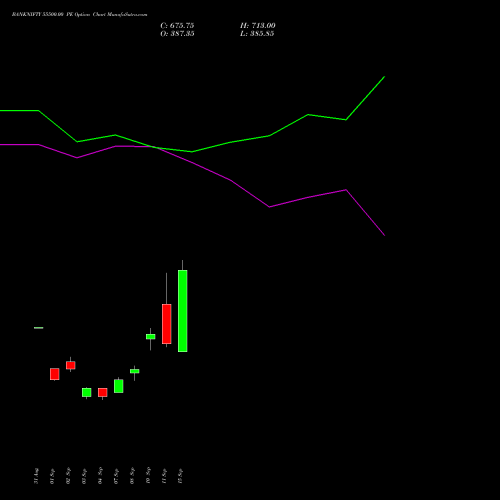This screenshot has height=500, width=500.
Task: Click the 08 Sep date label
Action: 132,476
